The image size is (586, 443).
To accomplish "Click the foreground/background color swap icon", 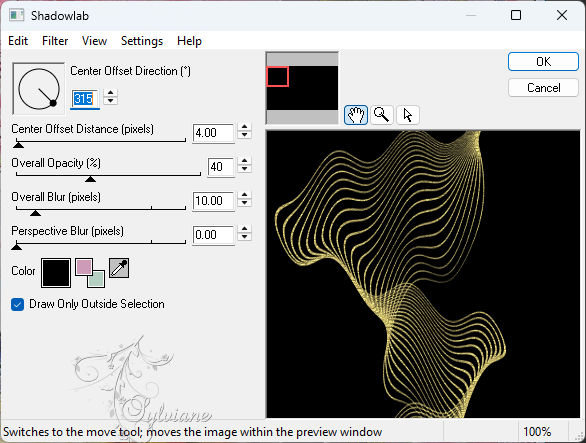I will [90, 273].
